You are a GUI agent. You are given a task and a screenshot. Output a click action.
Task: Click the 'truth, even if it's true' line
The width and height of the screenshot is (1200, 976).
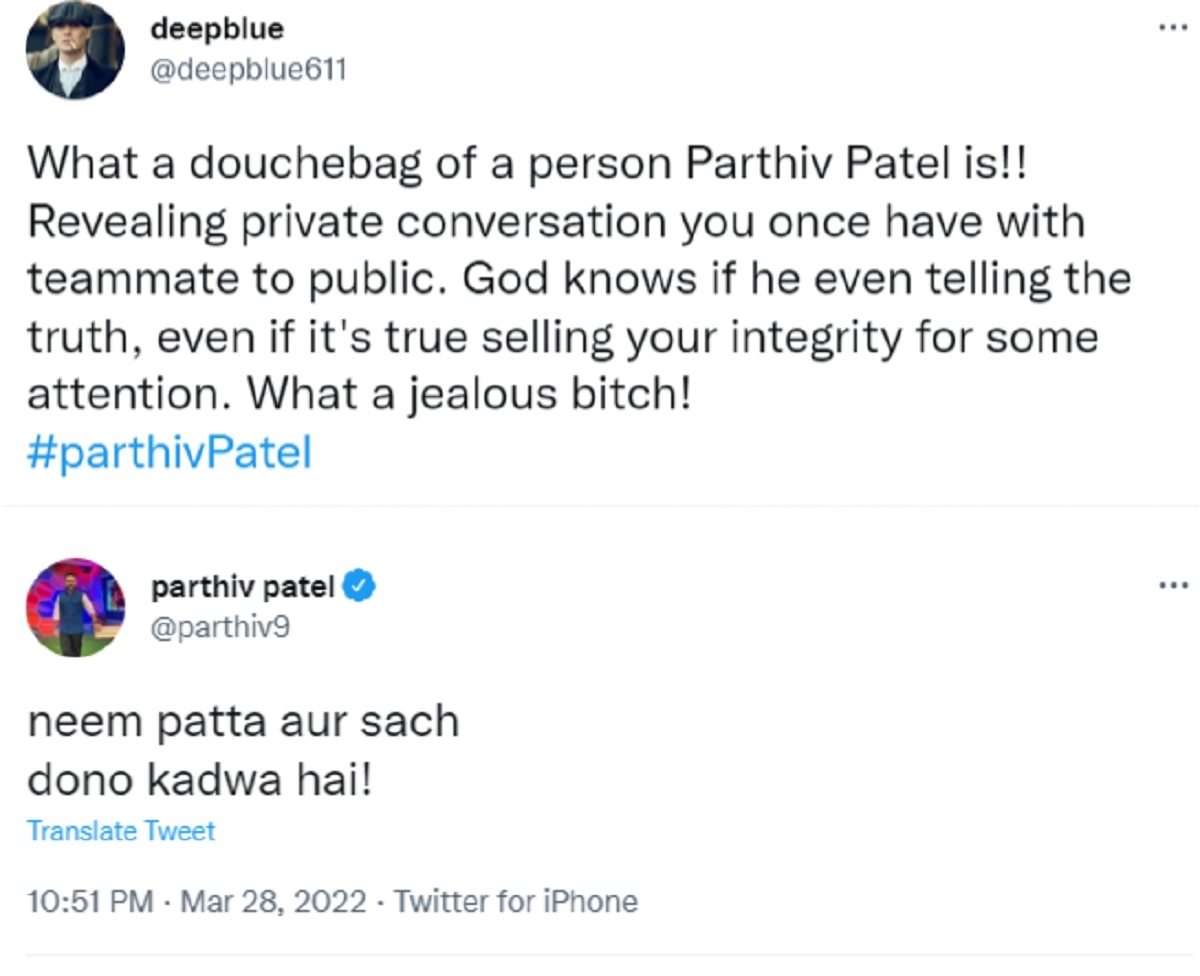562,337
